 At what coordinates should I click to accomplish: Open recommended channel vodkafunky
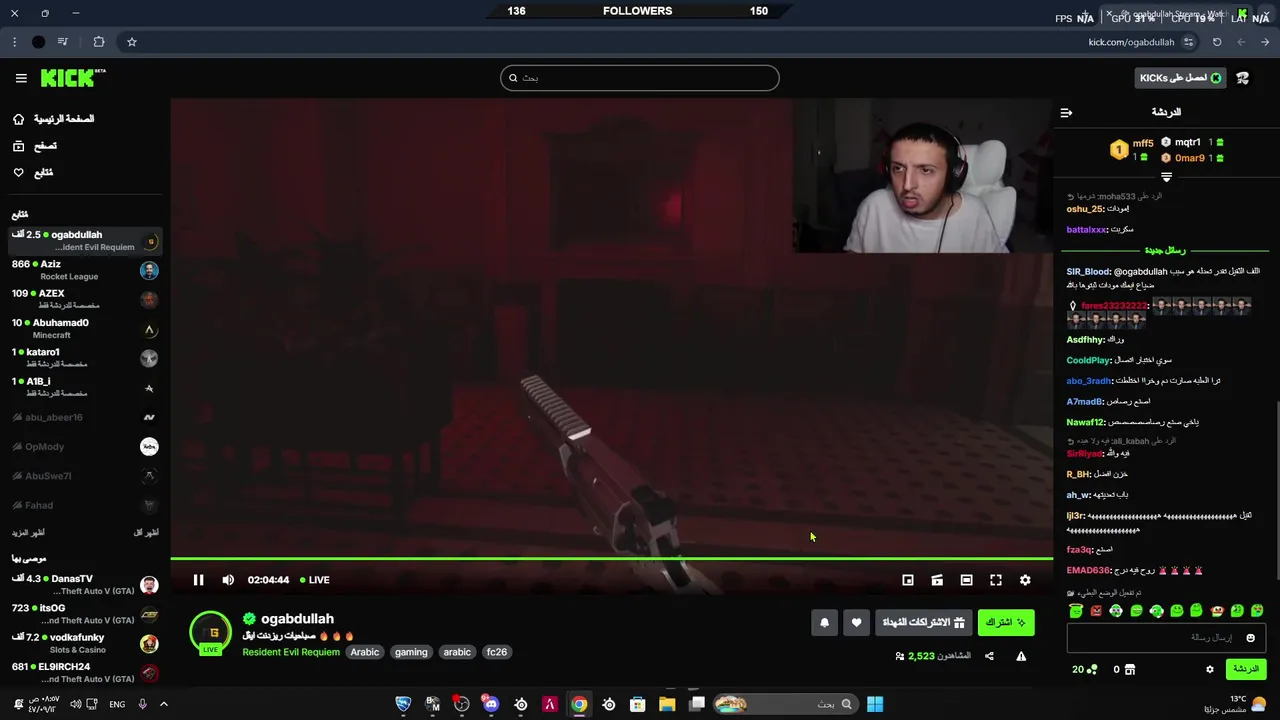(85, 643)
